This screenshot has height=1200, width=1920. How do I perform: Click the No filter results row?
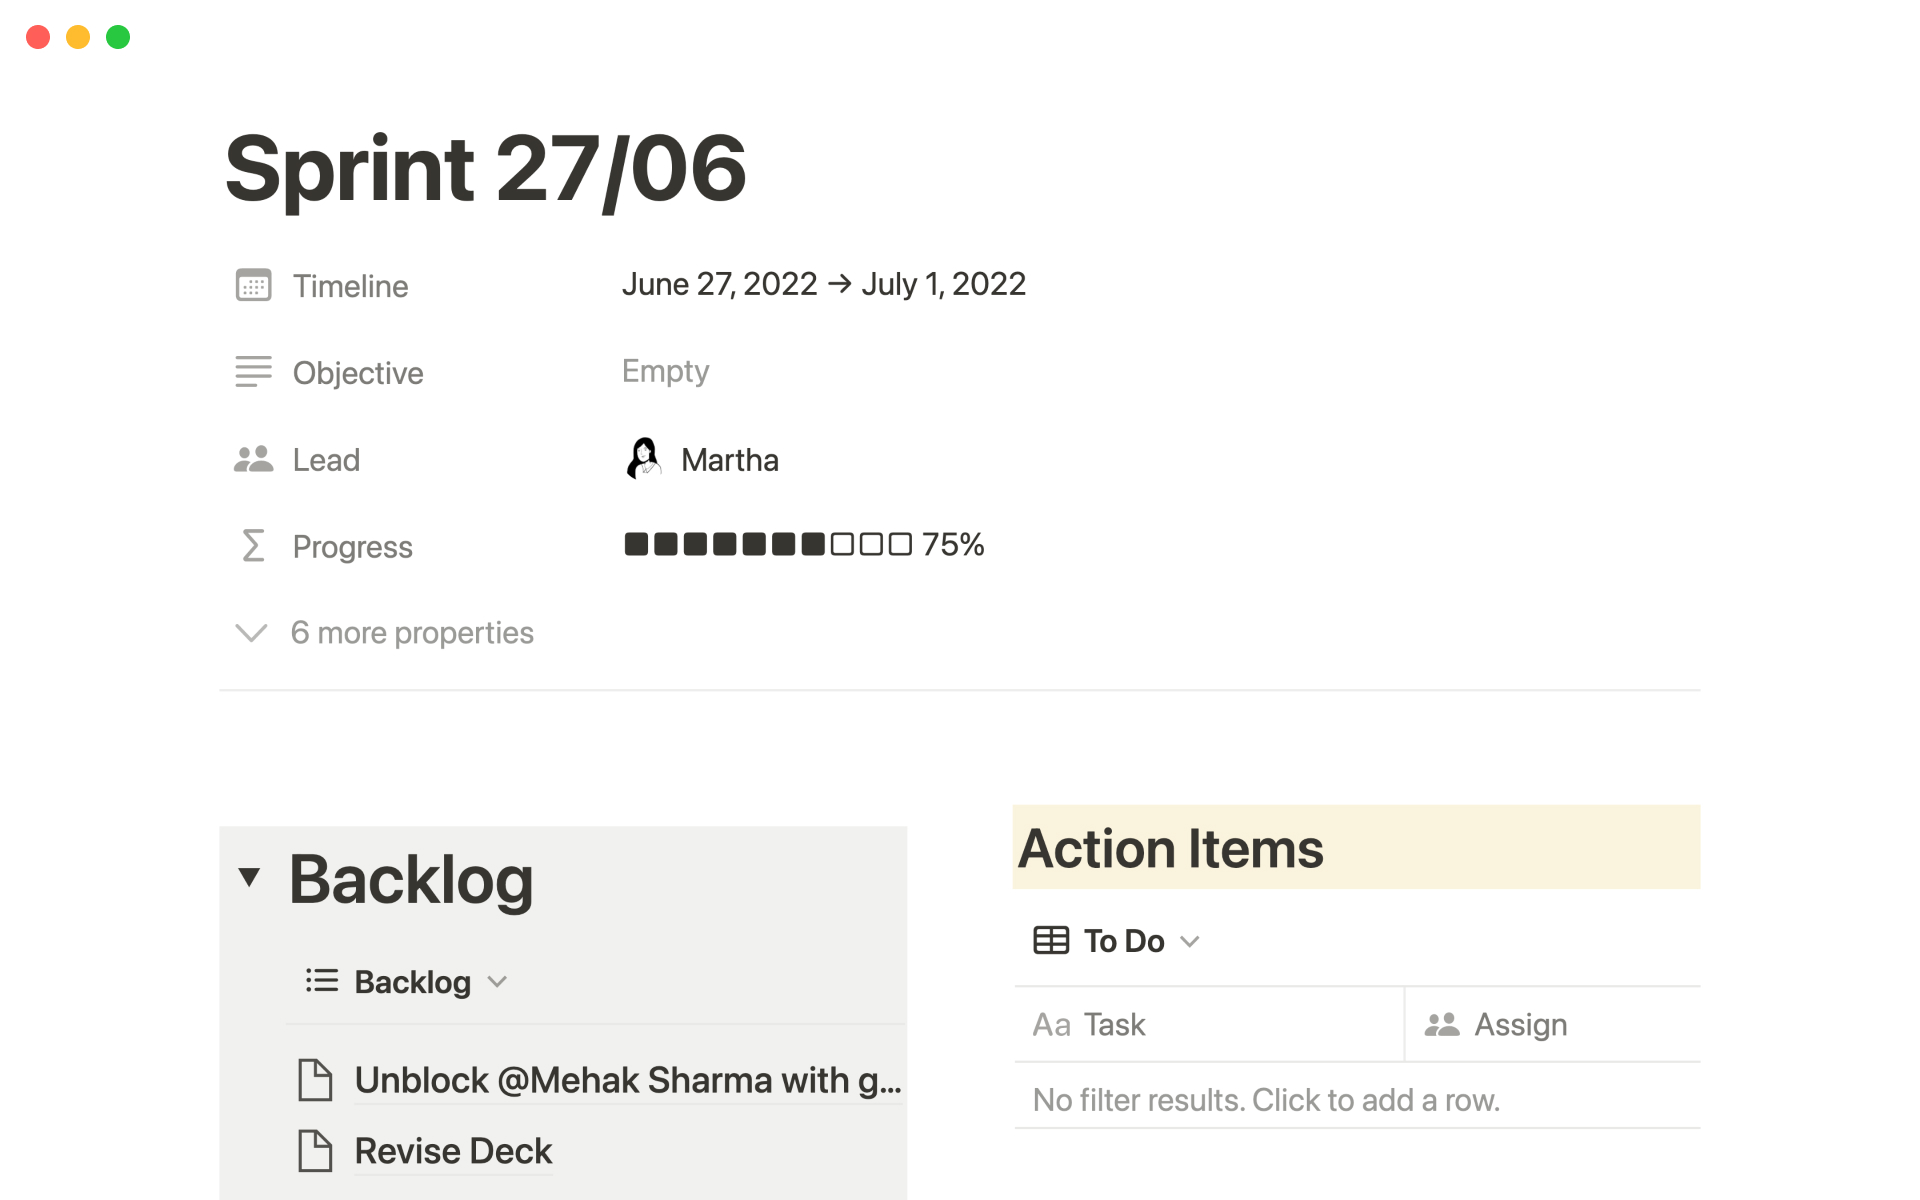coord(1266,1100)
